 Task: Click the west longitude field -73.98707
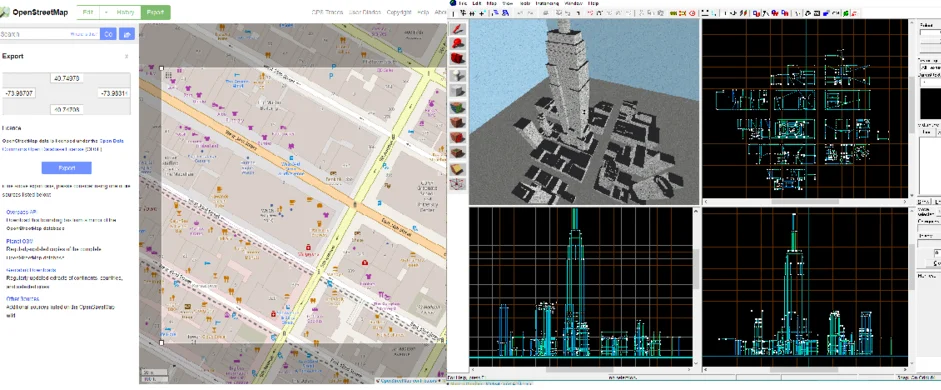19,94
